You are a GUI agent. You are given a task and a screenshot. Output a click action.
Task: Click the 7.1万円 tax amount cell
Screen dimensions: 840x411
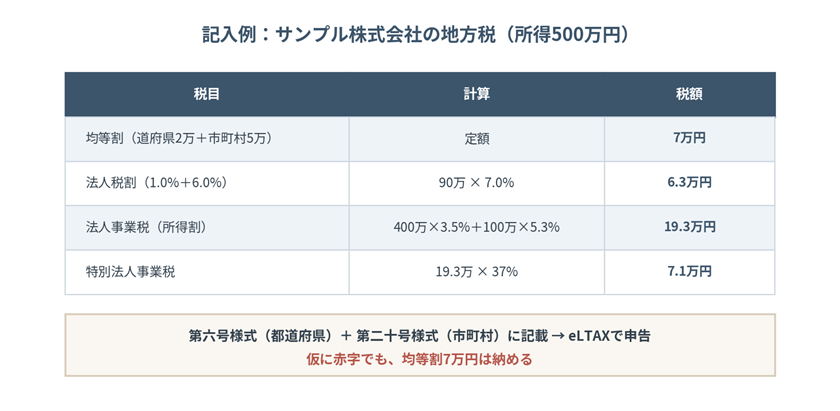pos(689,272)
